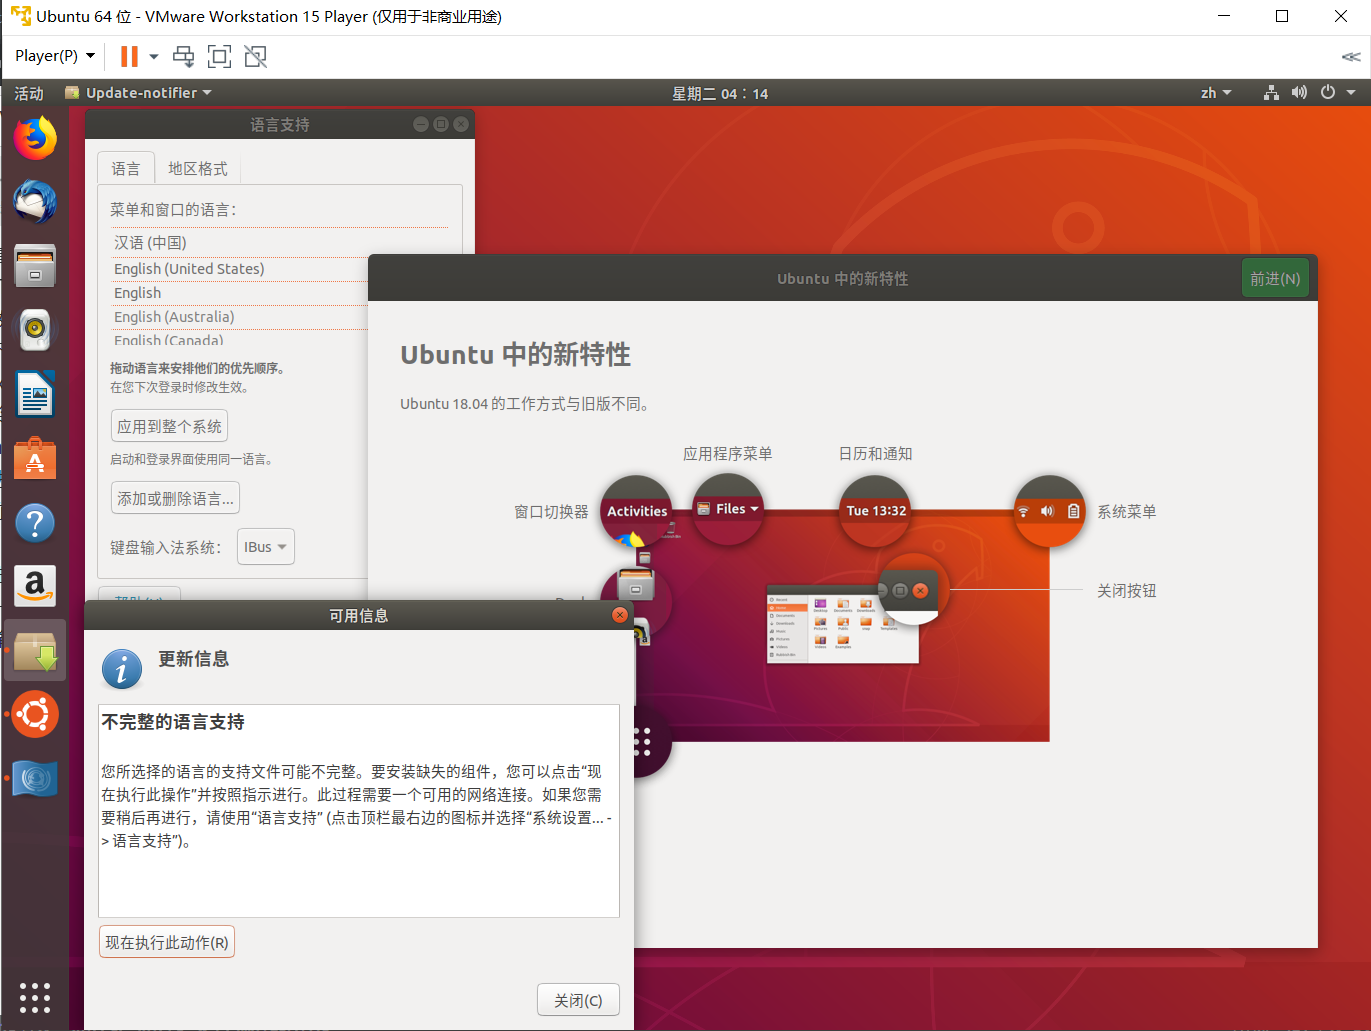Click the 不完整的语言支持 heading text
The image size is (1371, 1031).
(173, 722)
